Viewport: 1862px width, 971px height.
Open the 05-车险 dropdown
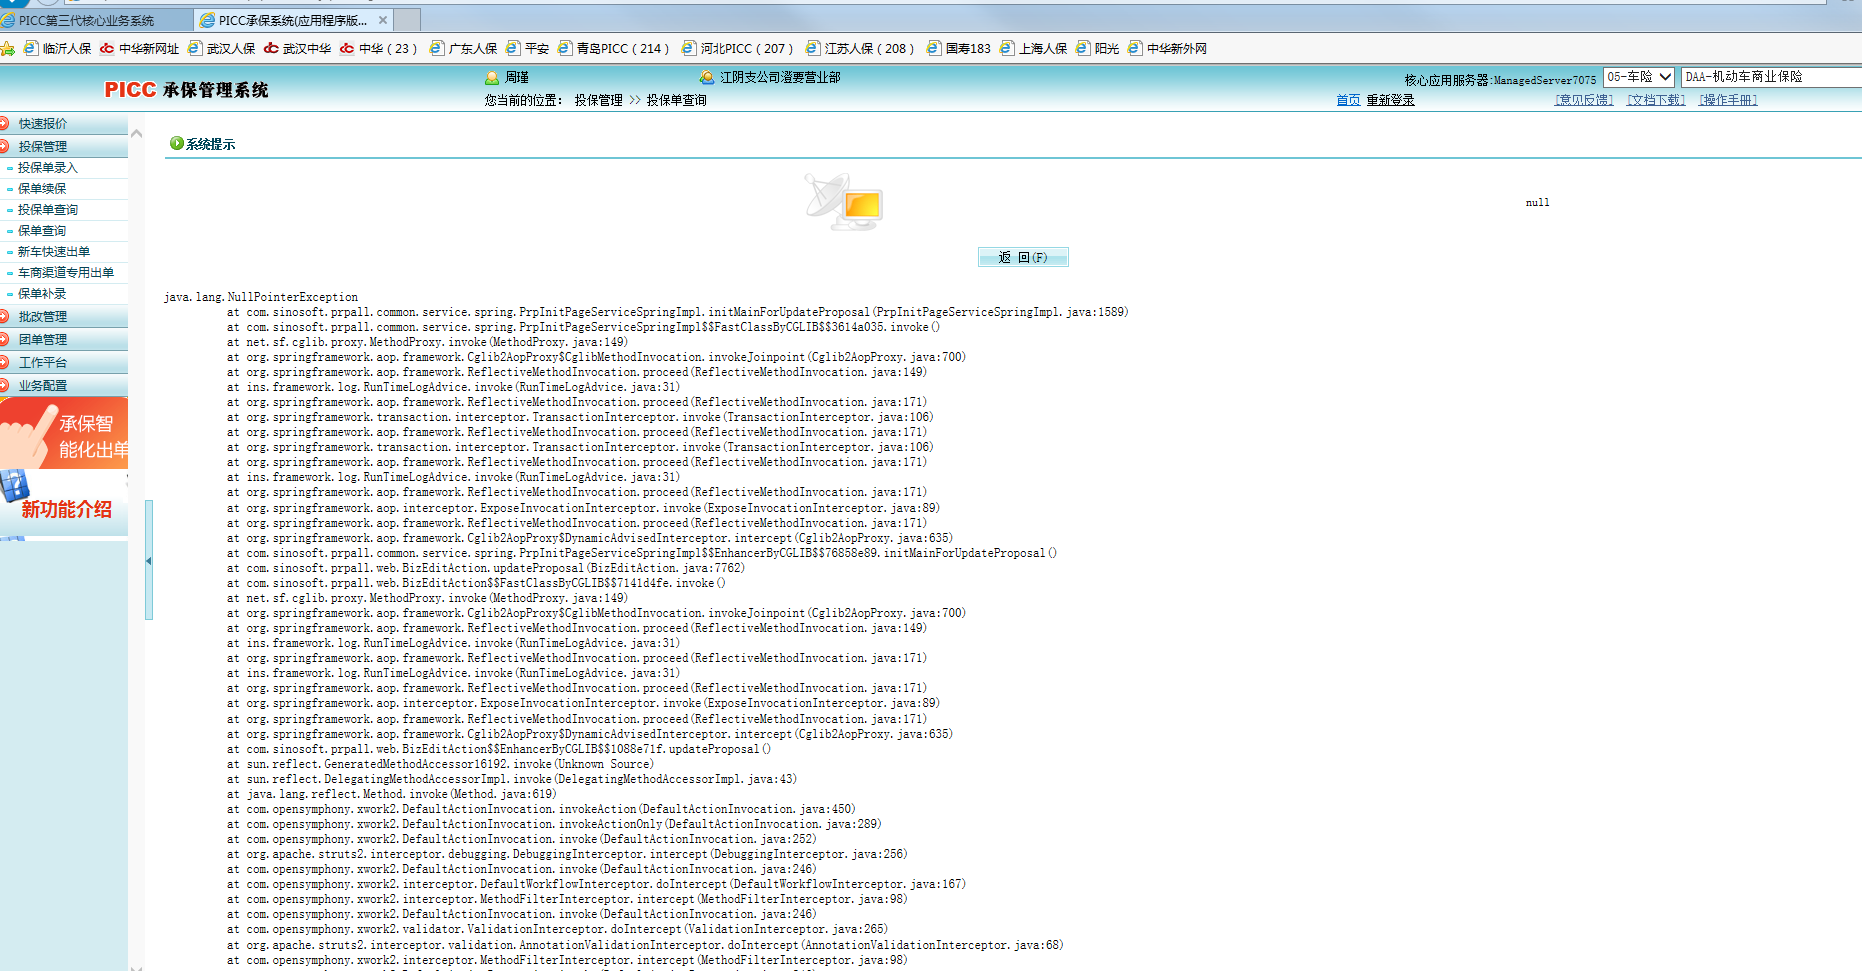tap(1639, 77)
